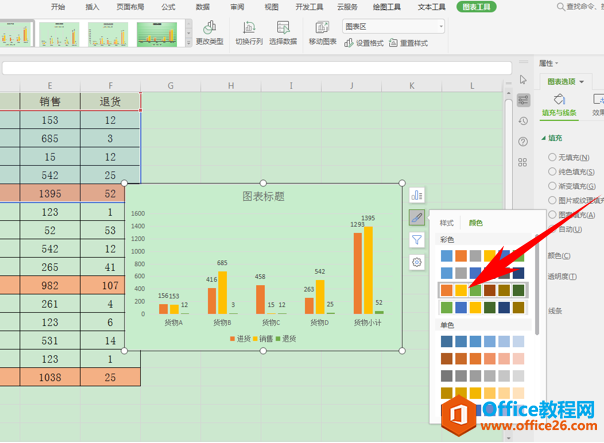Open the chart filter funnel icon

[416, 240]
